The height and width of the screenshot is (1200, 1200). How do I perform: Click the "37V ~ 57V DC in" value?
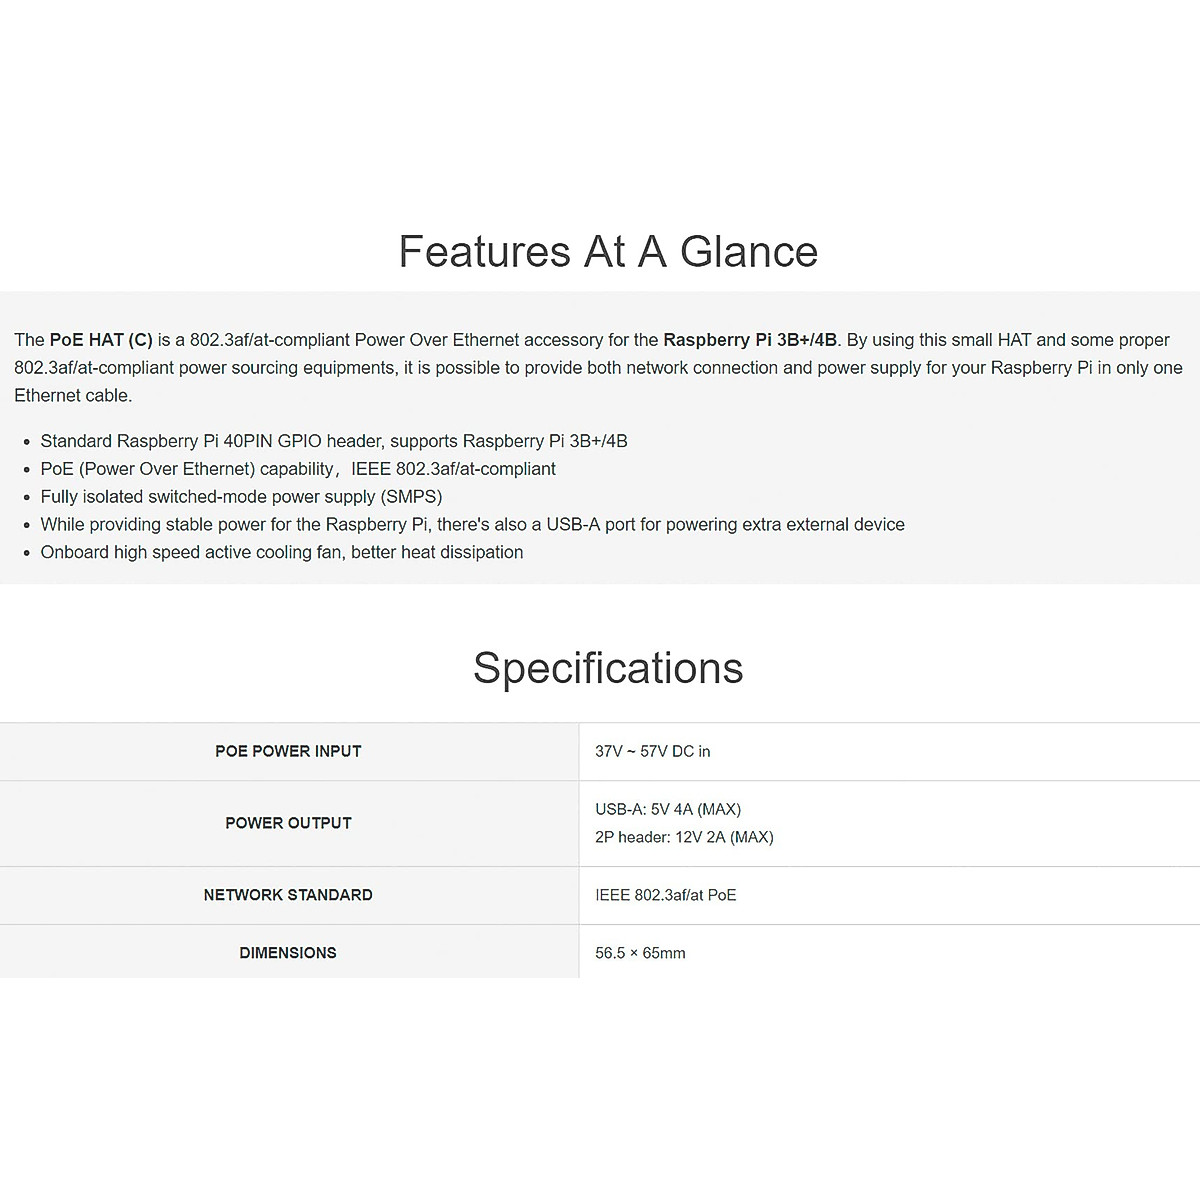point(653,751)
